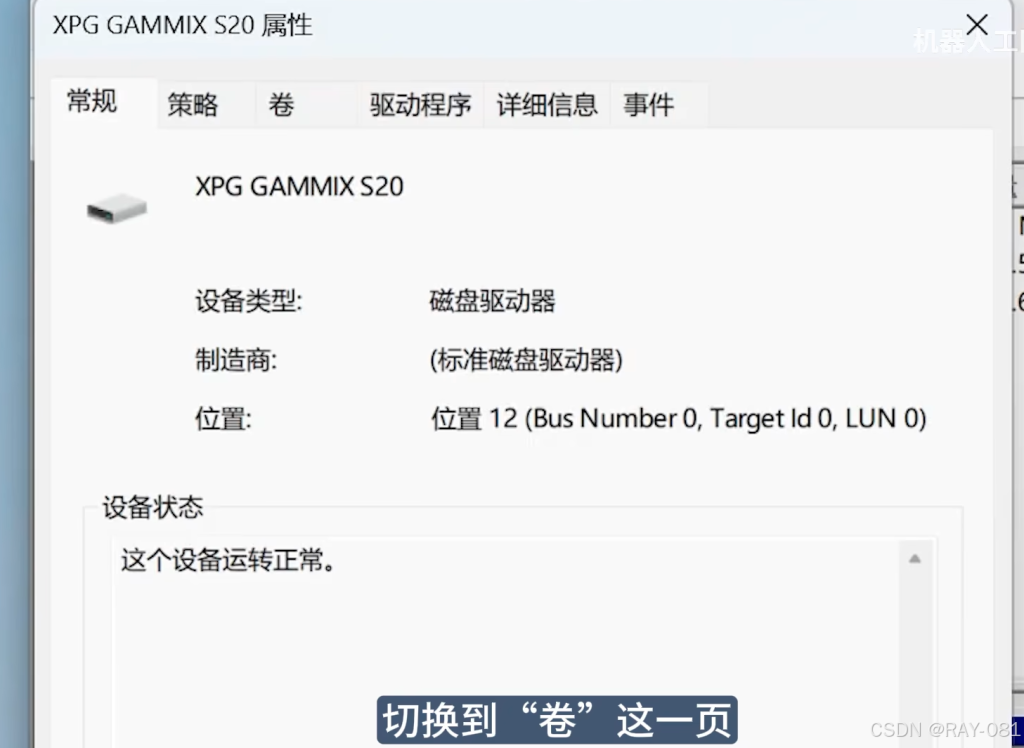This screenshot has height=748, width=1024.
Task: Click the 位置 12 Bus Number location value
Action: click(679, 419)
